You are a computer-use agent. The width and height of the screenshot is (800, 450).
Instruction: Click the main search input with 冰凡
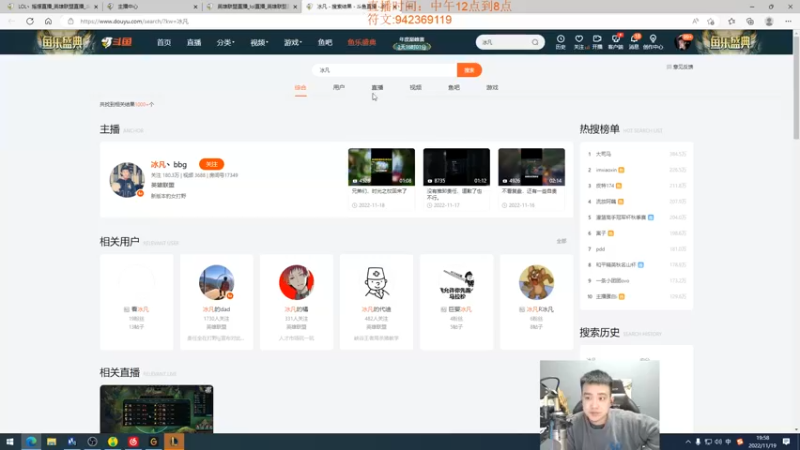click(385, 70)
